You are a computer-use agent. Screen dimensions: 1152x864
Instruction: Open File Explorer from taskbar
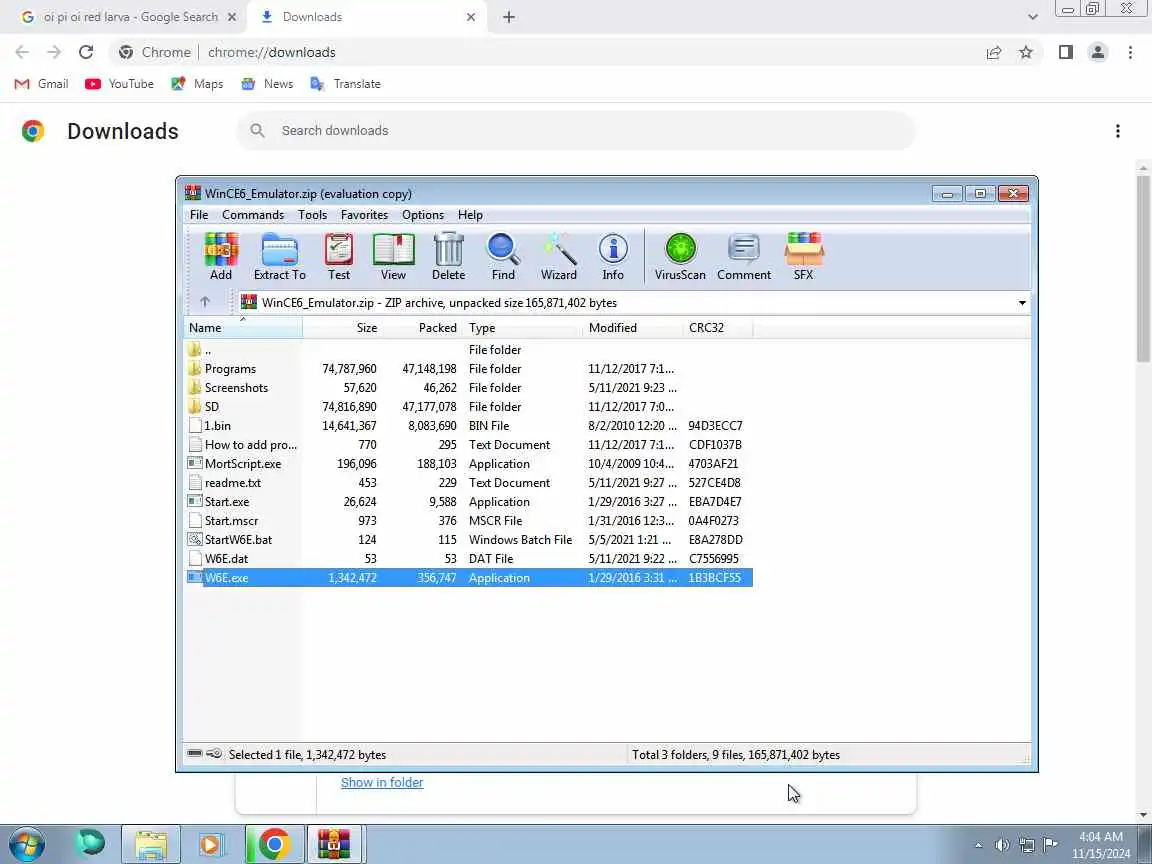click(x=151, y=844)
